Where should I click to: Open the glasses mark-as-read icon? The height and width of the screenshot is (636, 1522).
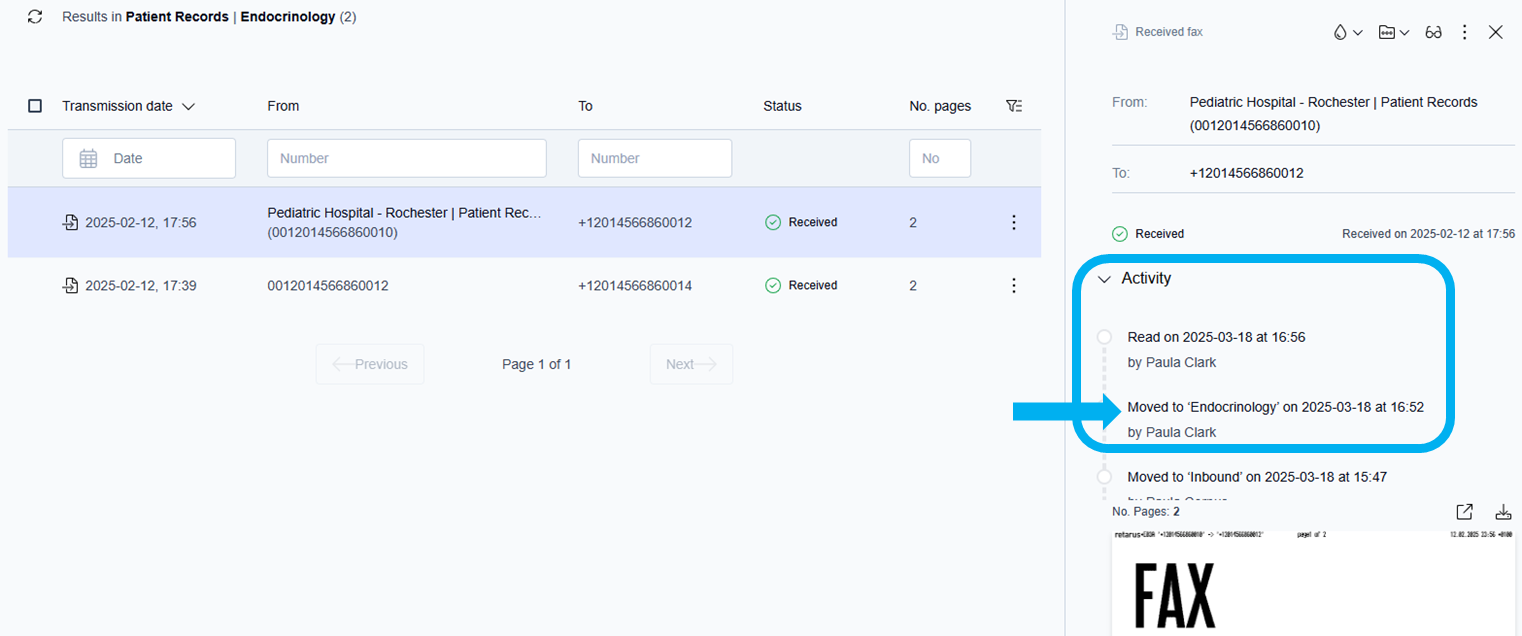pos(1433,32)
